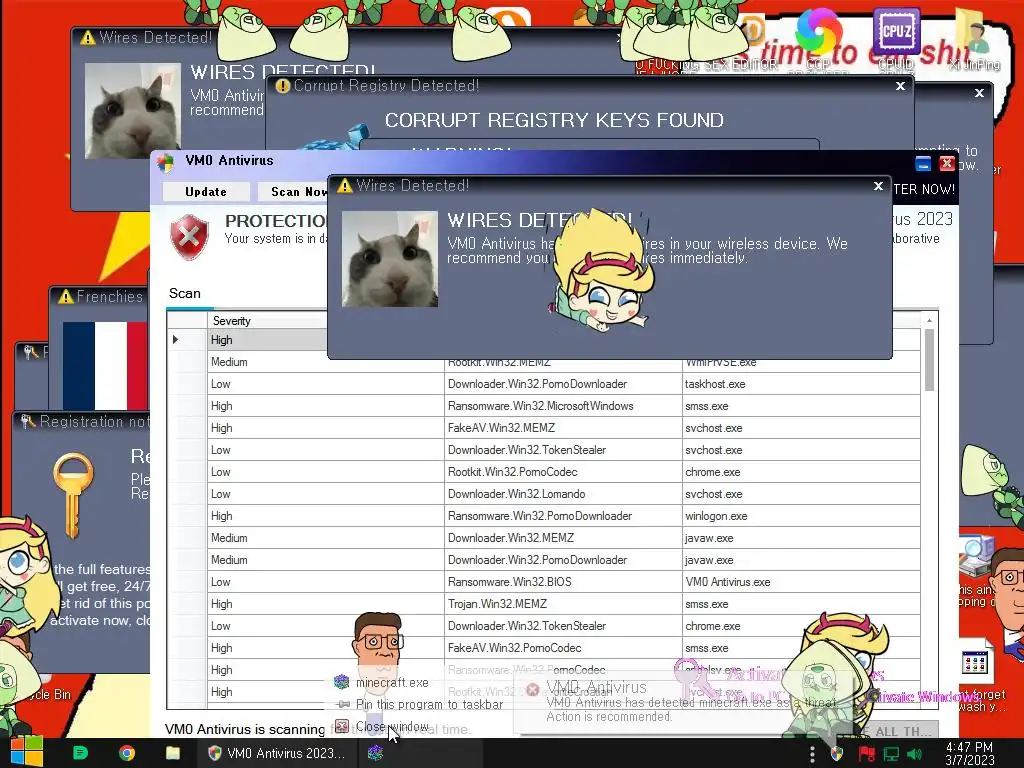Launch Google Chrome from the taskbar
1024x768 pixels.
pyautogui.click(x=127, y=753)
